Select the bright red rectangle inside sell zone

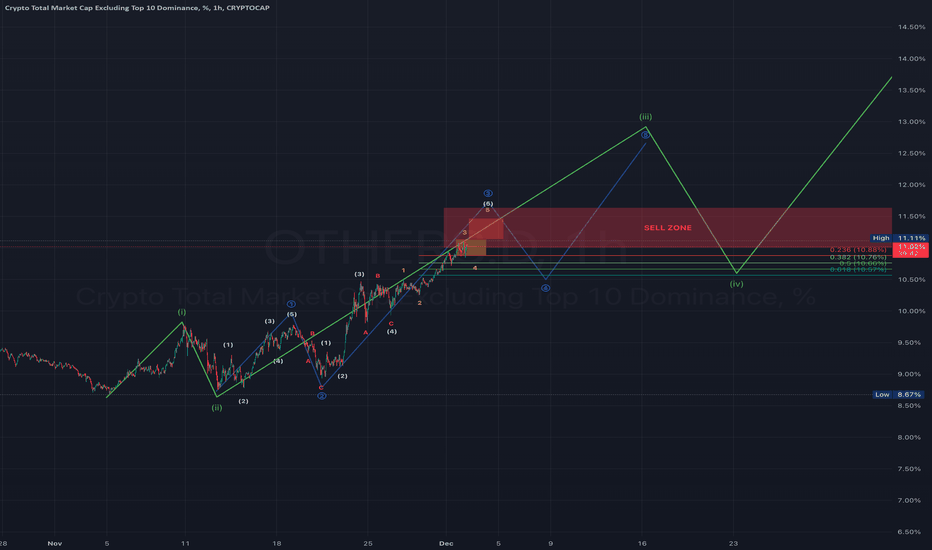pos(486,229)
